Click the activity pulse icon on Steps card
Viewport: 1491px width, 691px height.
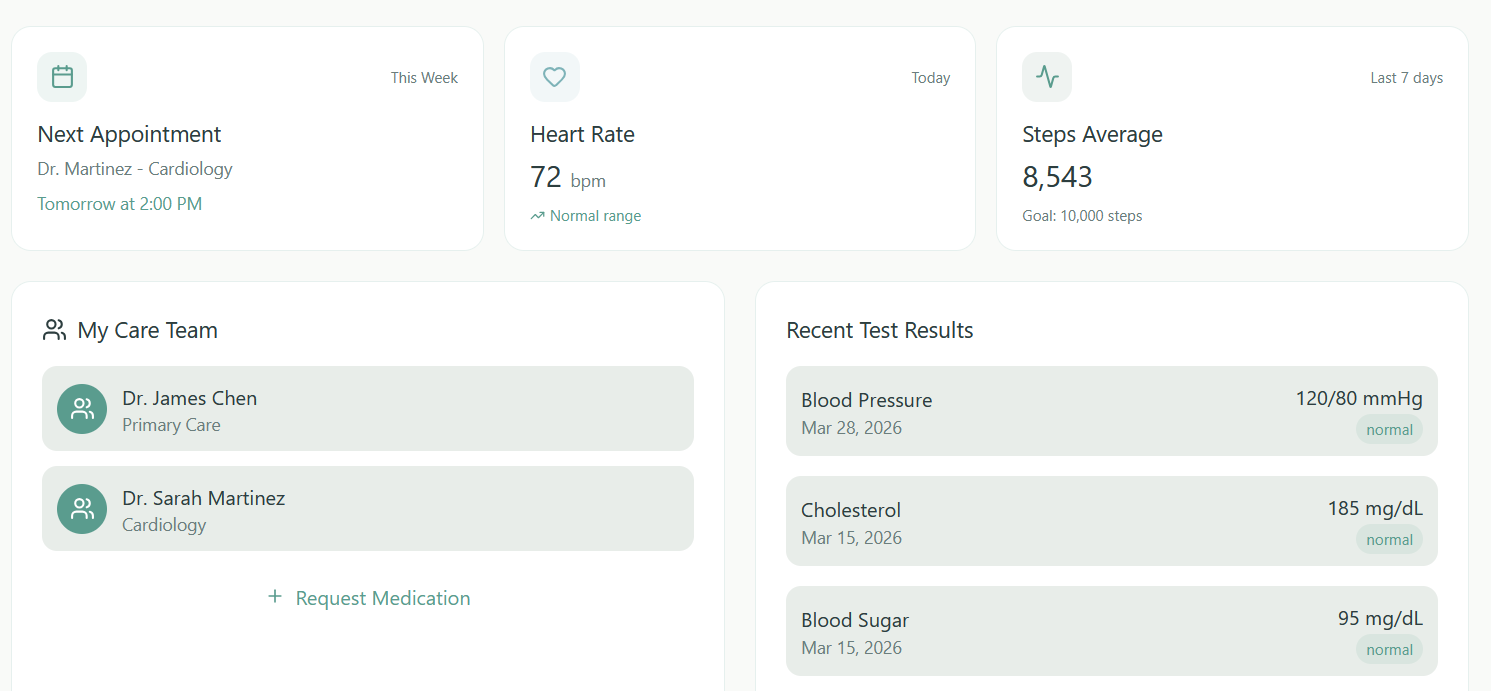coord(1047,77)
